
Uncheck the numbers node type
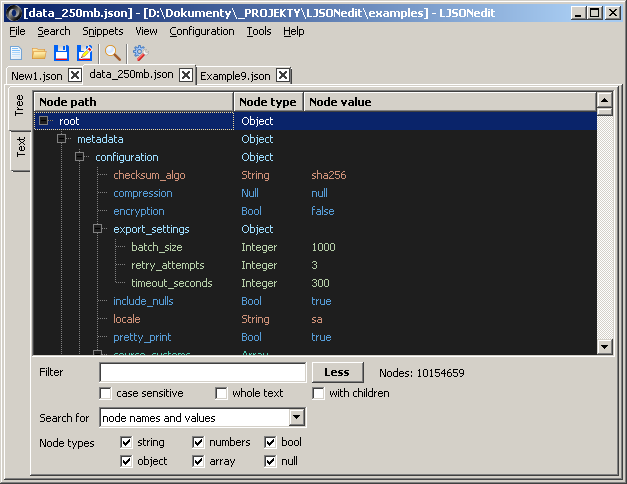tap(198, 442)
